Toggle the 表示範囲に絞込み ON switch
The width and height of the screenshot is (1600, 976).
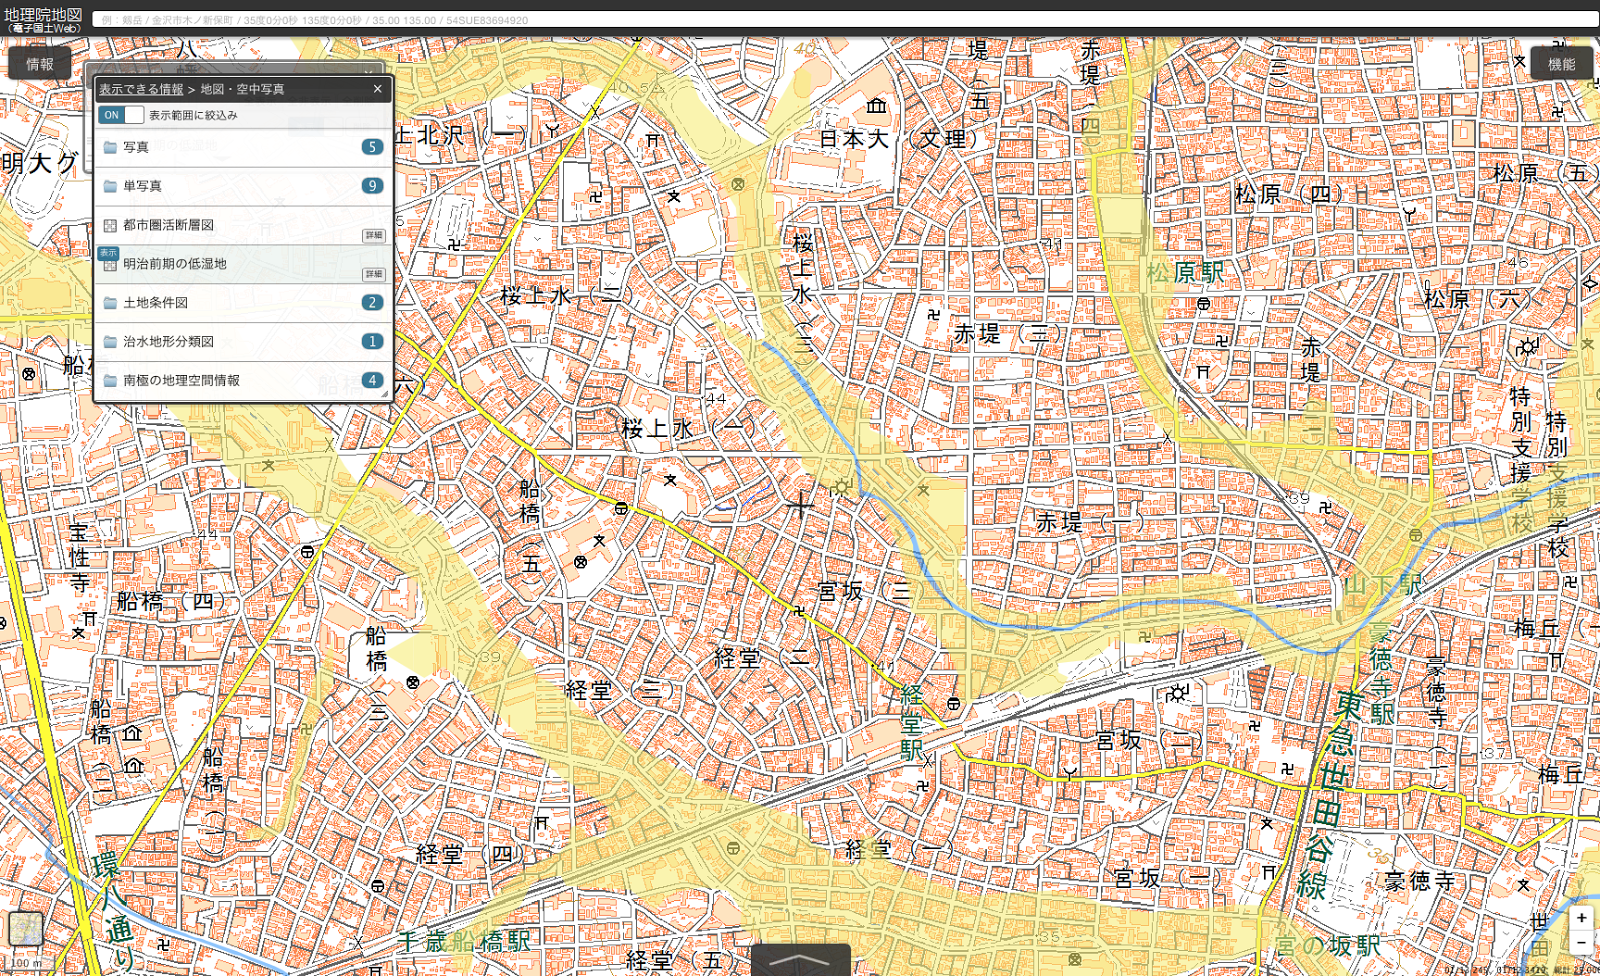[120, 115]
